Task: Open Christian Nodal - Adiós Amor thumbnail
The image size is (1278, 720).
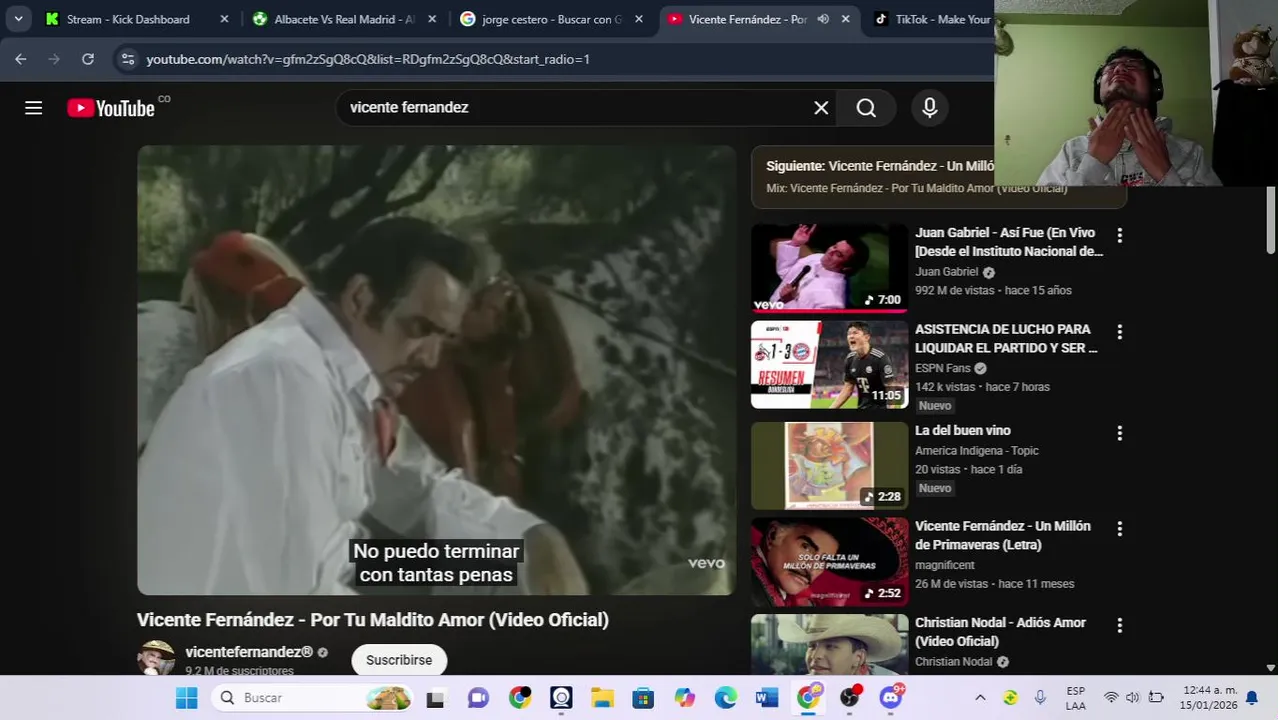Action: point(829,645)
